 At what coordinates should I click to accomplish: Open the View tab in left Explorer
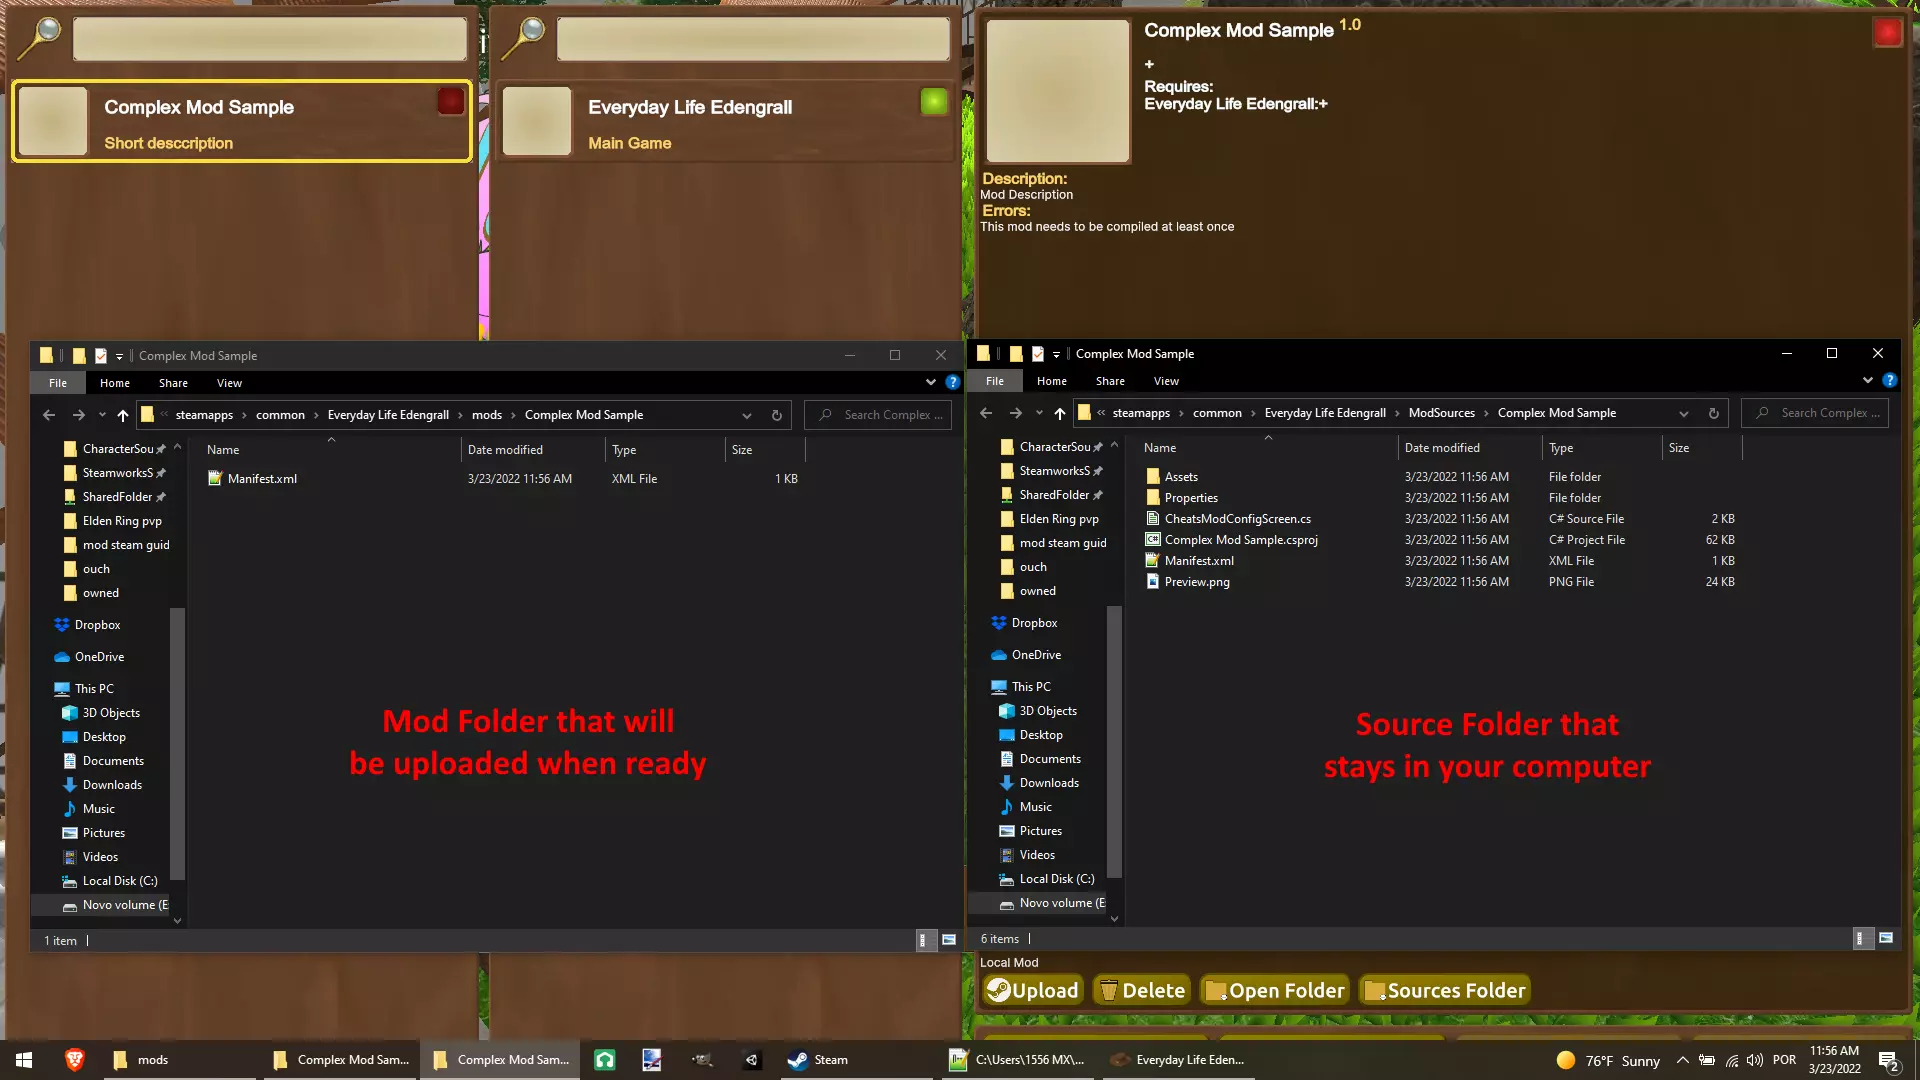229,383
